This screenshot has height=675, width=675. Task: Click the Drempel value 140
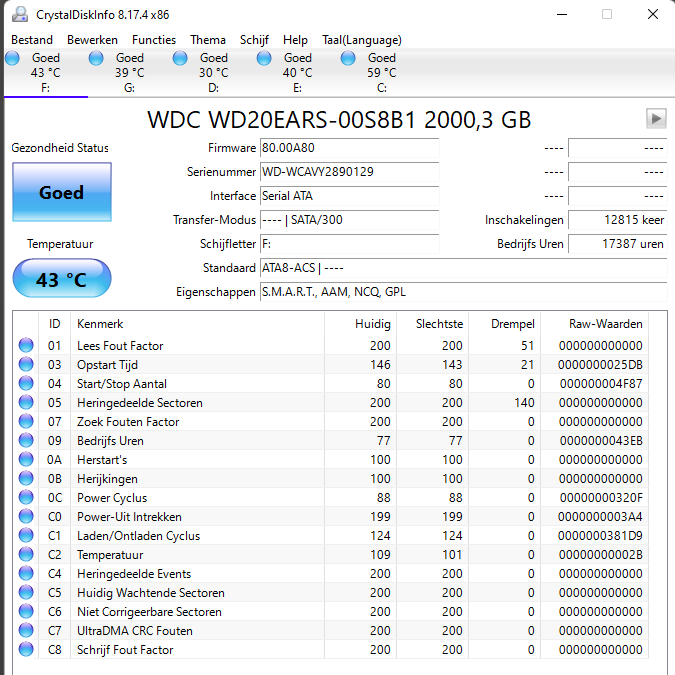524,403
